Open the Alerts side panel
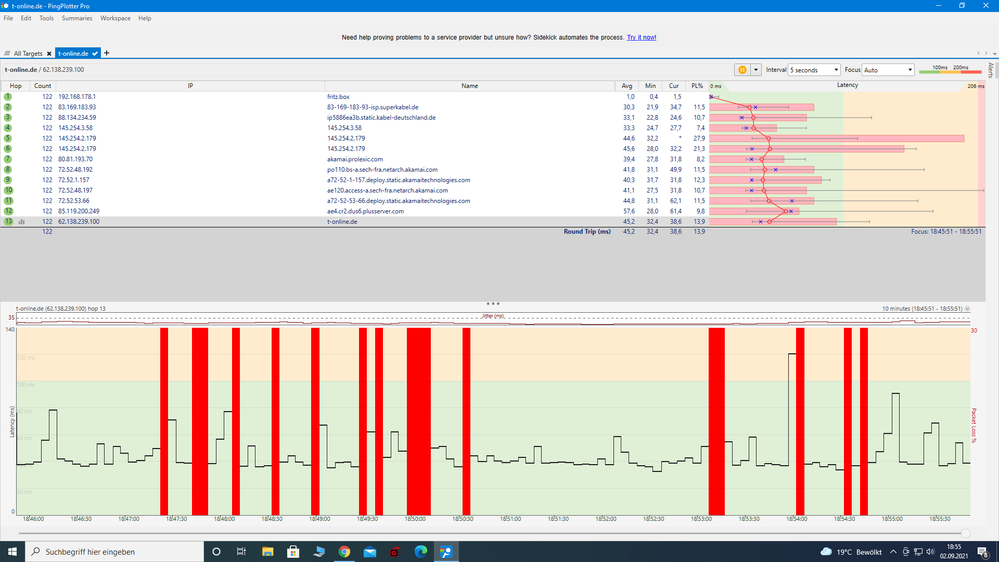The image size is (999, 562). (991, 70)
